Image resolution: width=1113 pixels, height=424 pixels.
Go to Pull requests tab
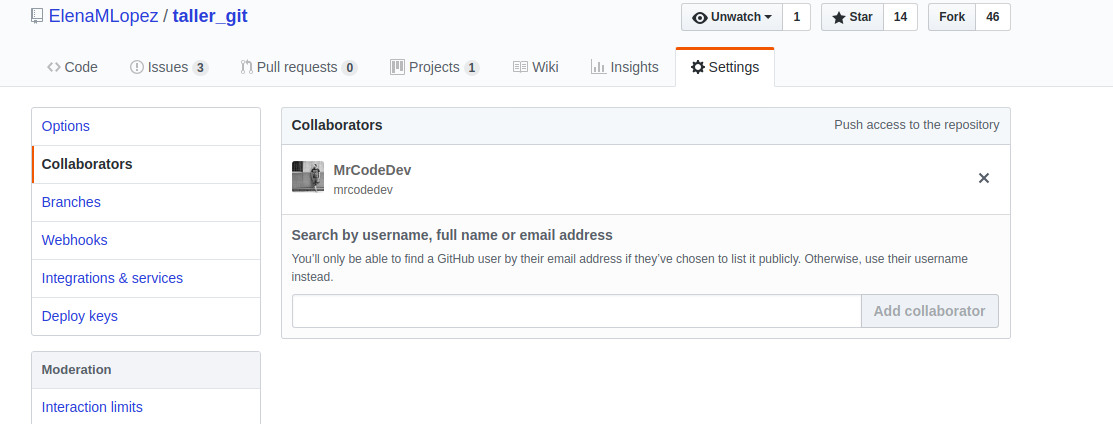click(x=299, y=67)
